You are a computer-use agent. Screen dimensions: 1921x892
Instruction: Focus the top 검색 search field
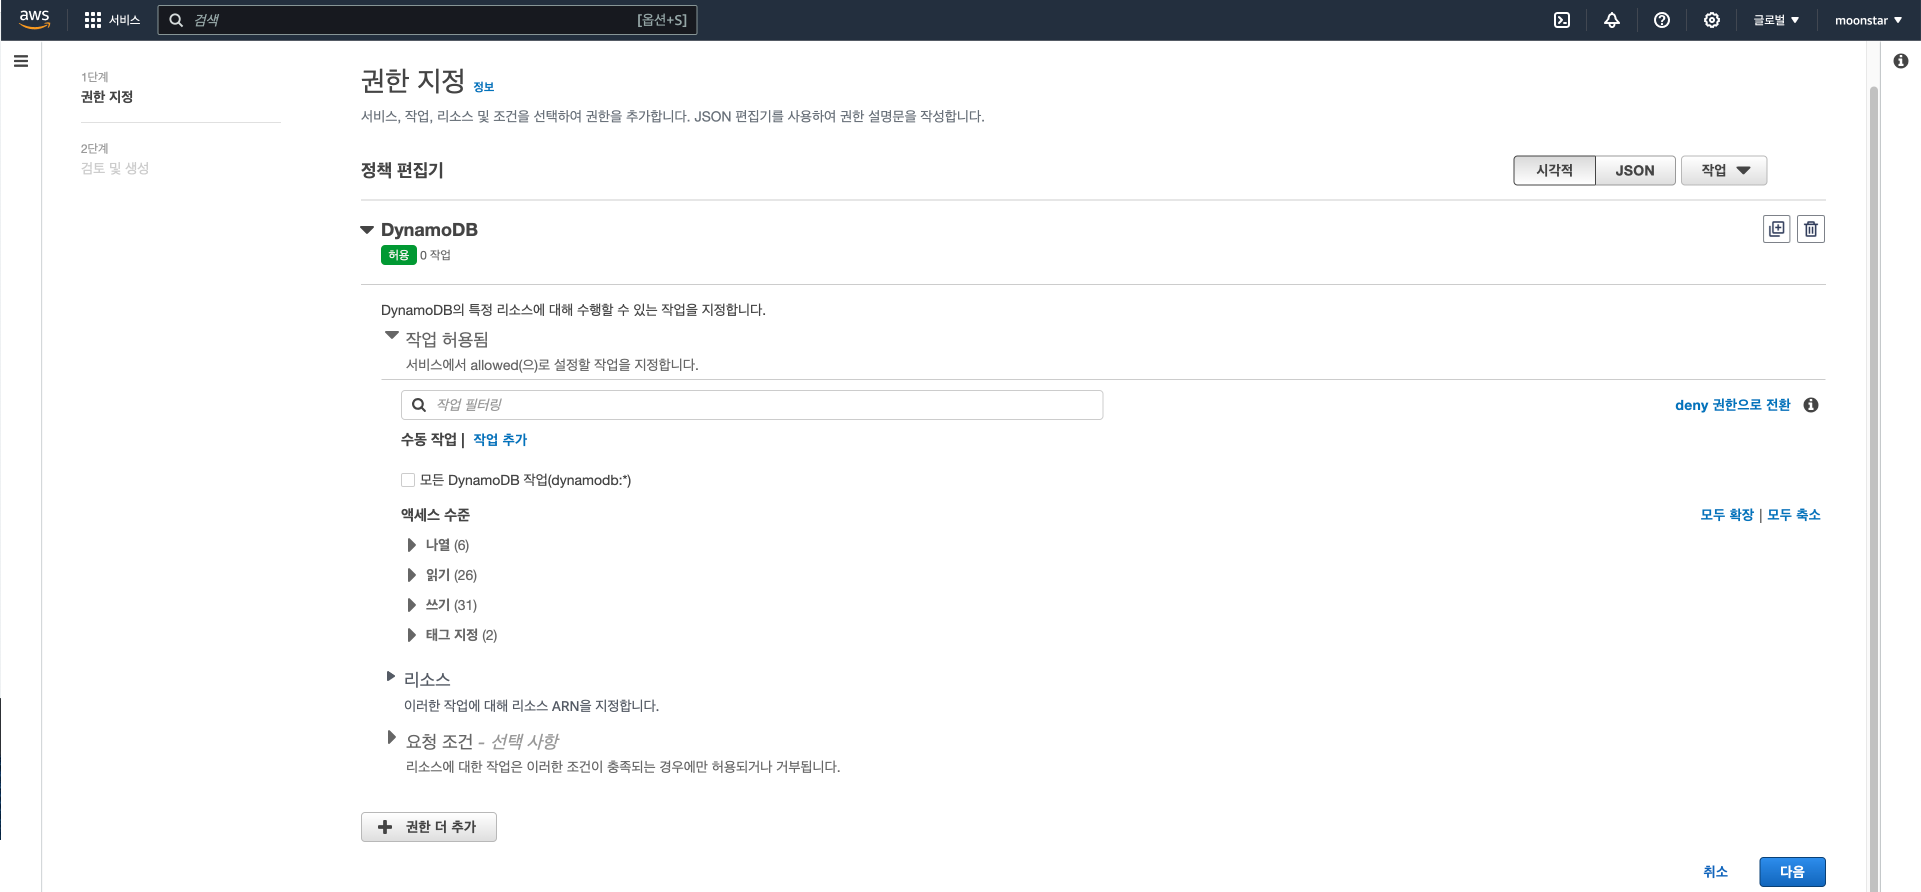(427, 20)
